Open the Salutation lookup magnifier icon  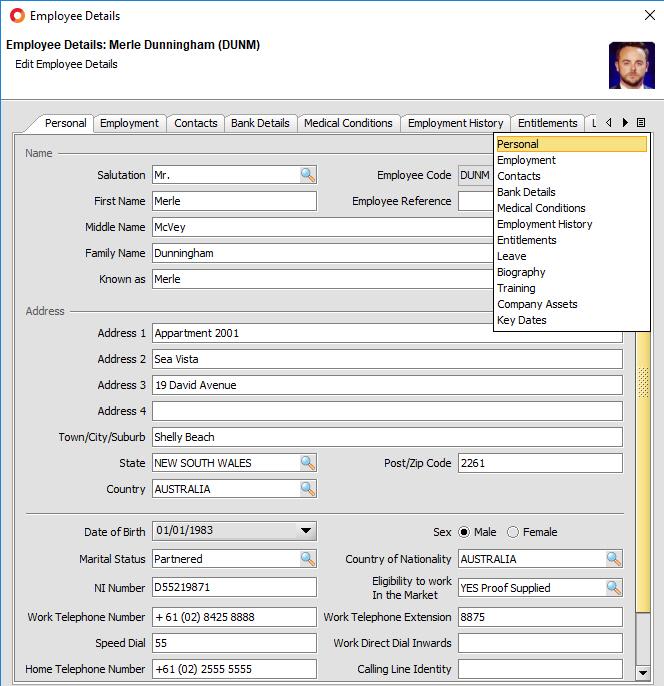(308, 175)
